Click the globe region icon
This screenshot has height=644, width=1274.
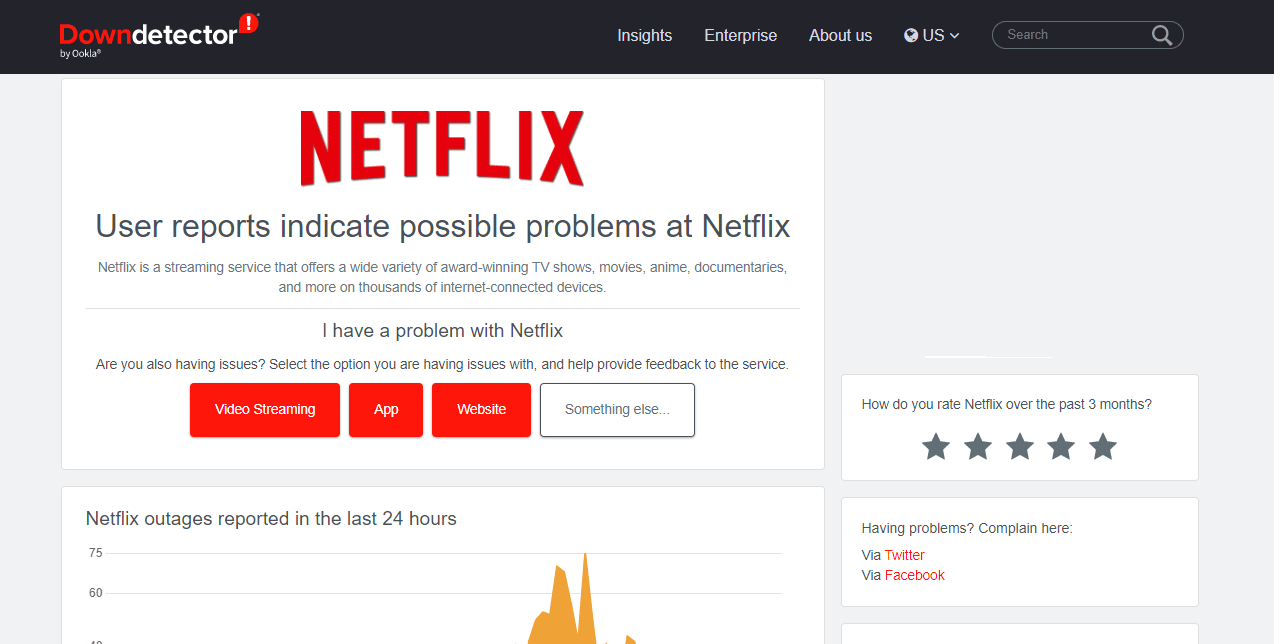911,35
